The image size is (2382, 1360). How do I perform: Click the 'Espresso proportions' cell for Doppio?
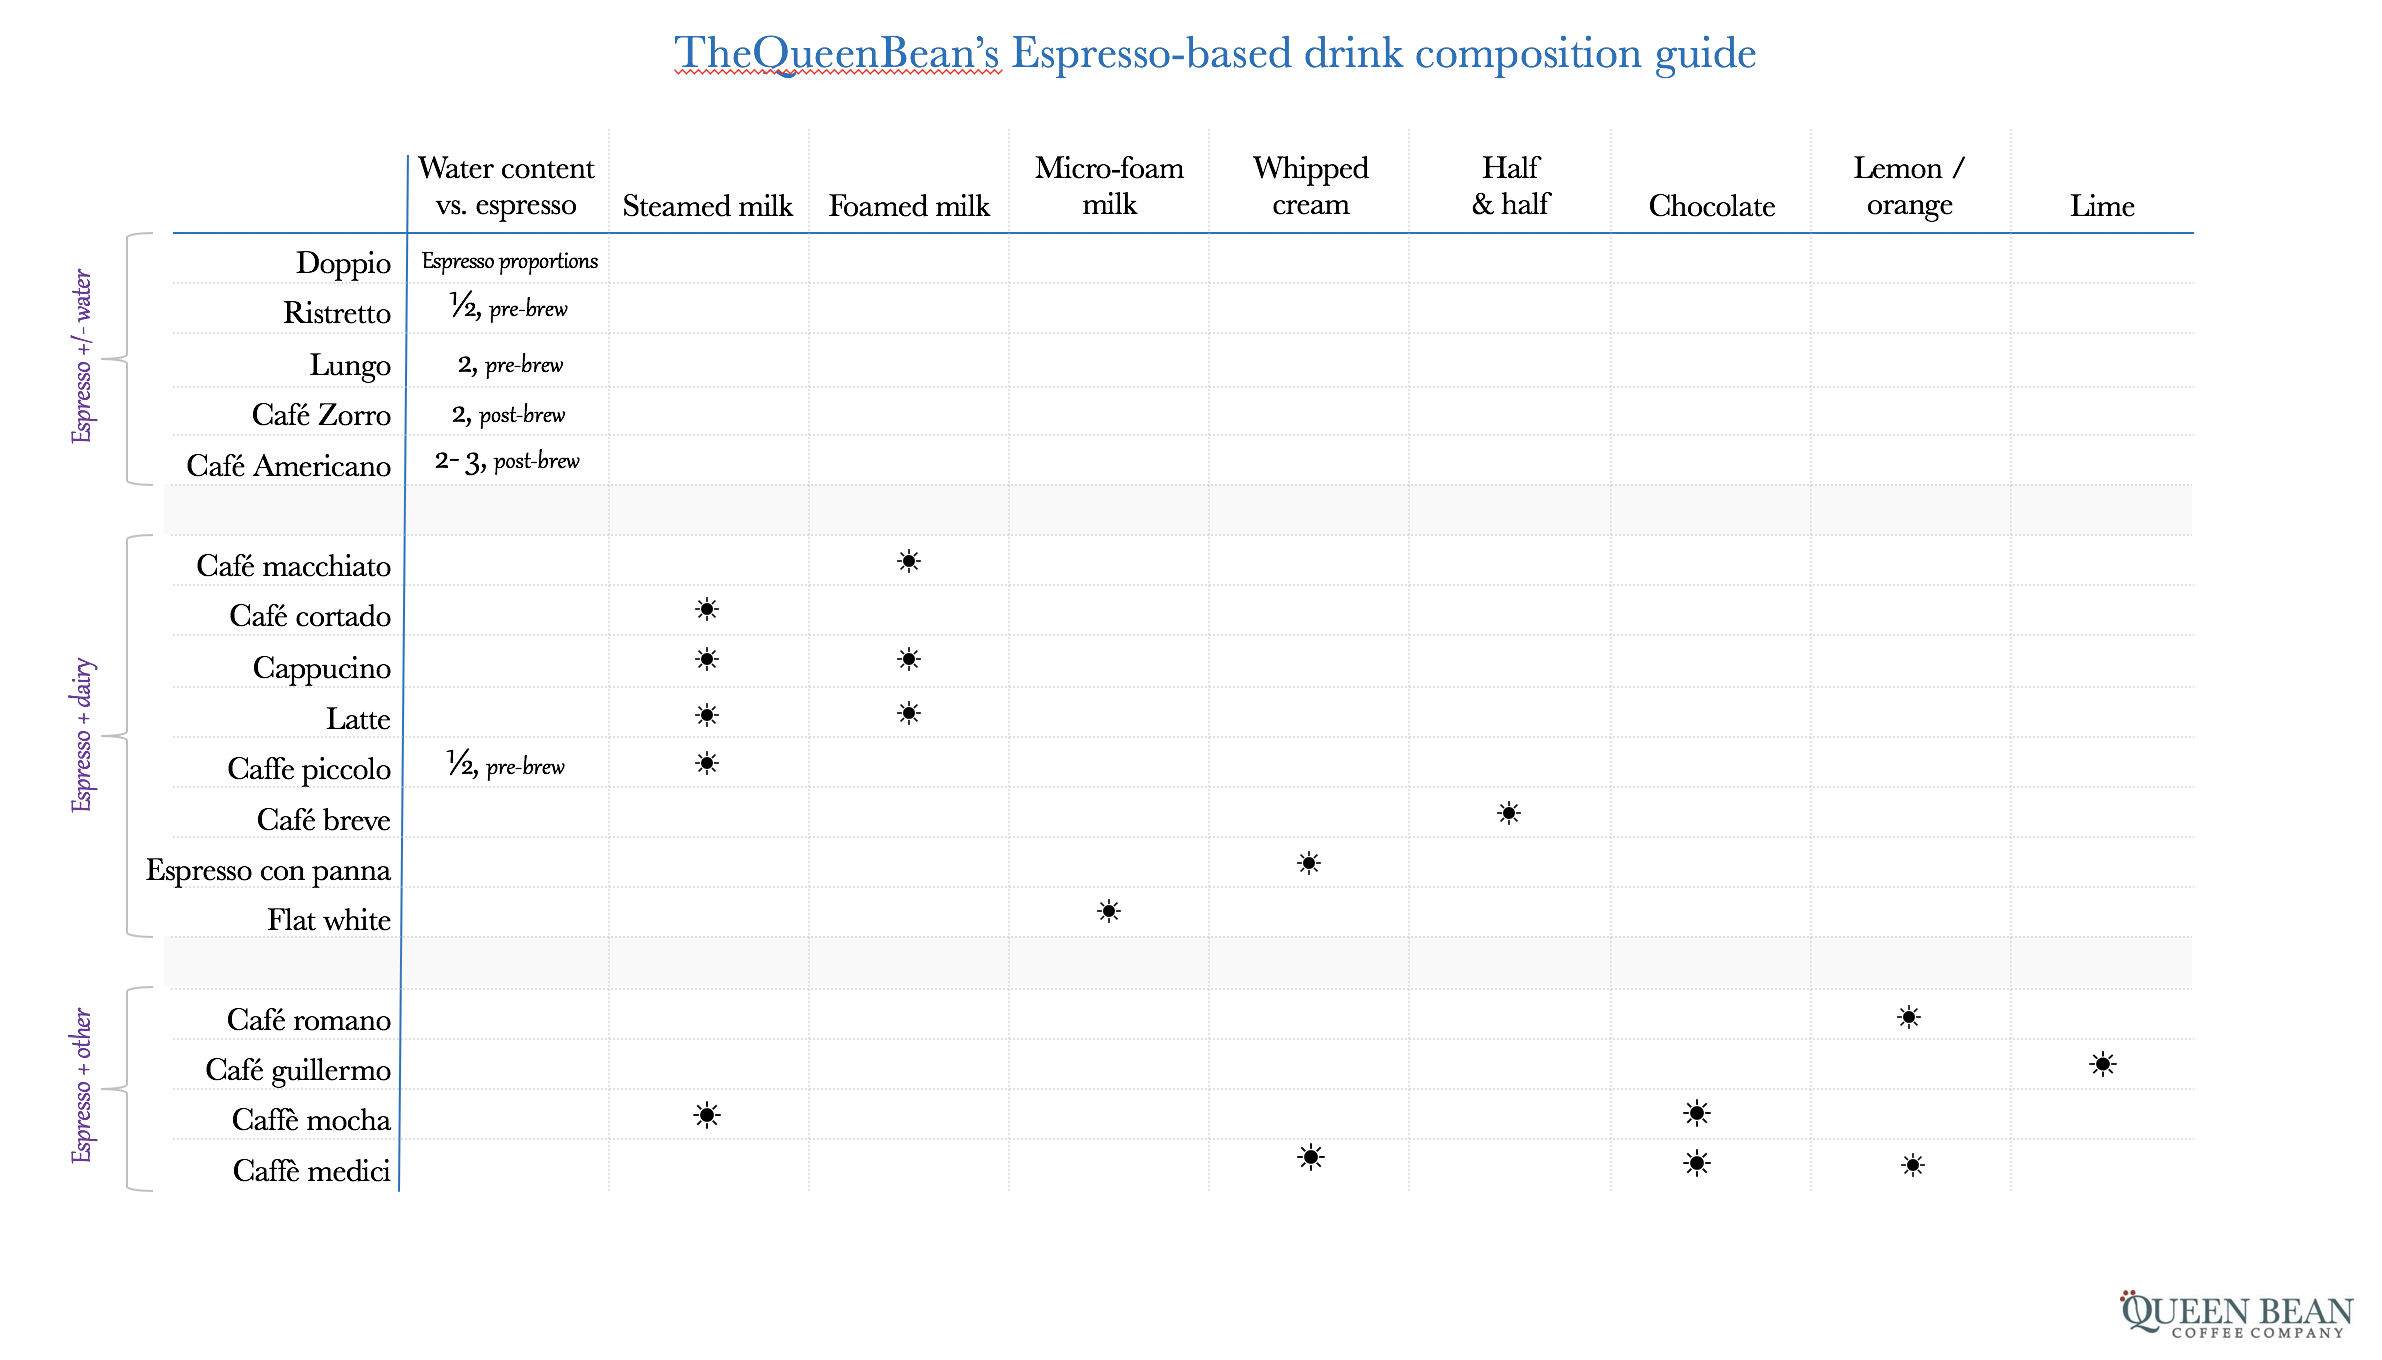pos(509,261)
